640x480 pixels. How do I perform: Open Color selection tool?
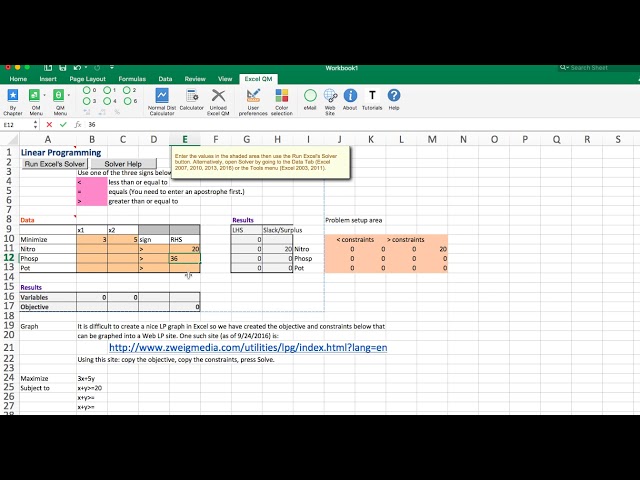(x=282, y=95)
